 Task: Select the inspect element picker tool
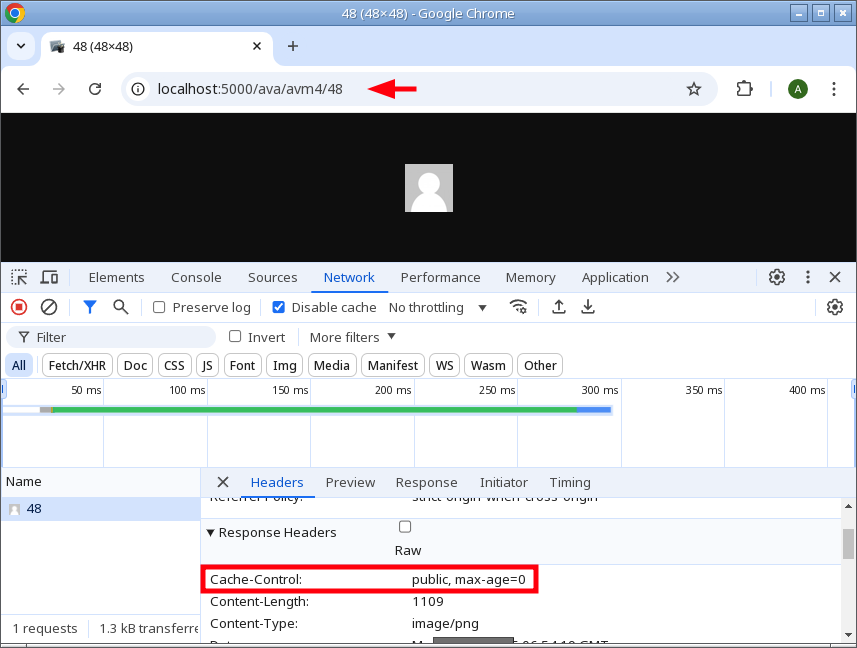[x=19, y=278]
